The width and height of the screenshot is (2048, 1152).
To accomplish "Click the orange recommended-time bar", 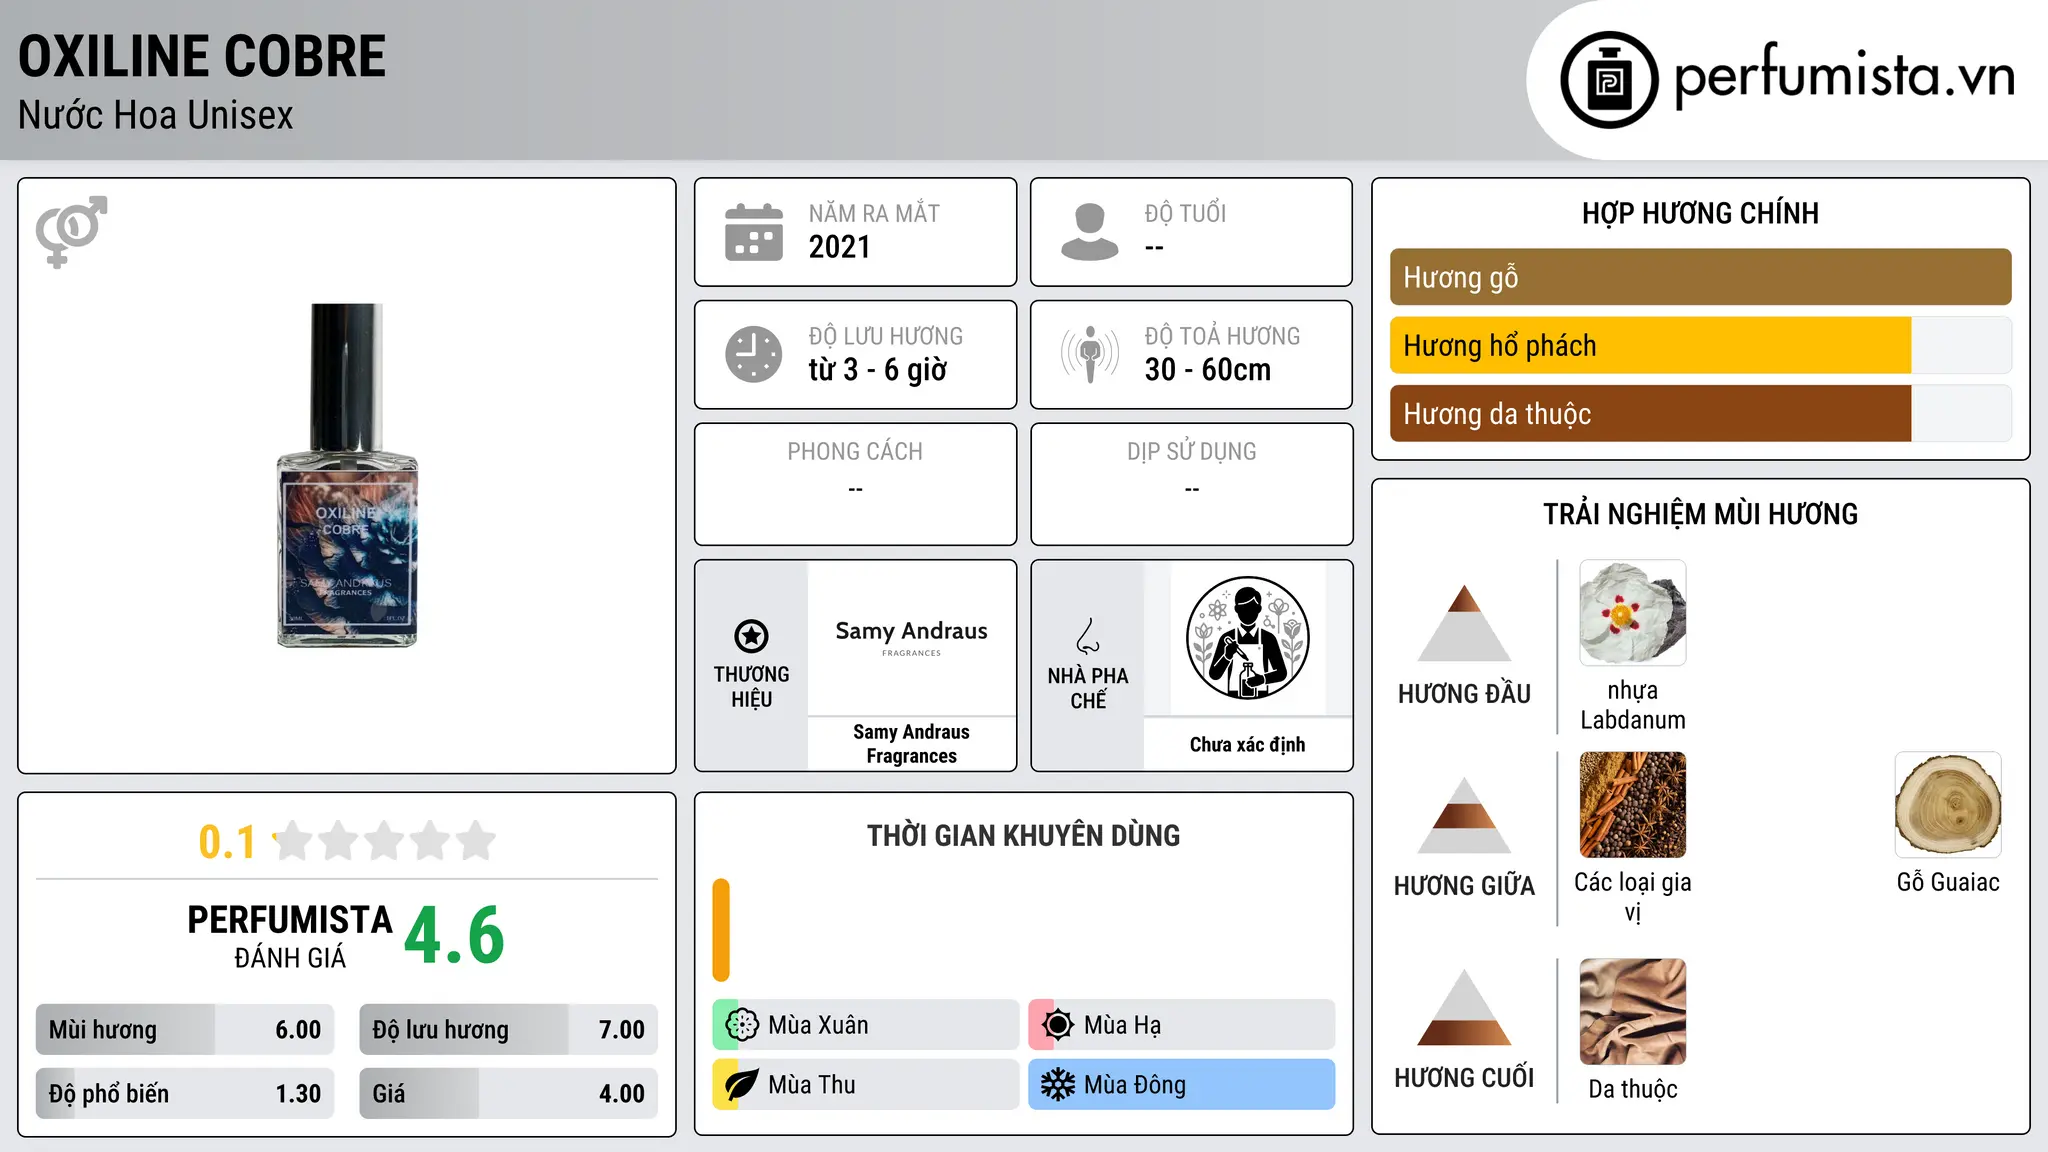I will coord(721,930).
